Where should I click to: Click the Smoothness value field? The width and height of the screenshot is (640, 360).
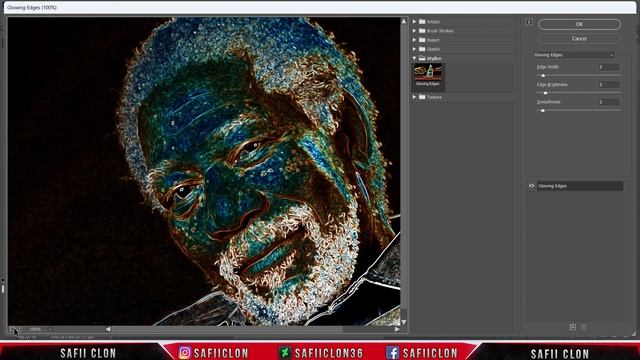click(609, 102)
